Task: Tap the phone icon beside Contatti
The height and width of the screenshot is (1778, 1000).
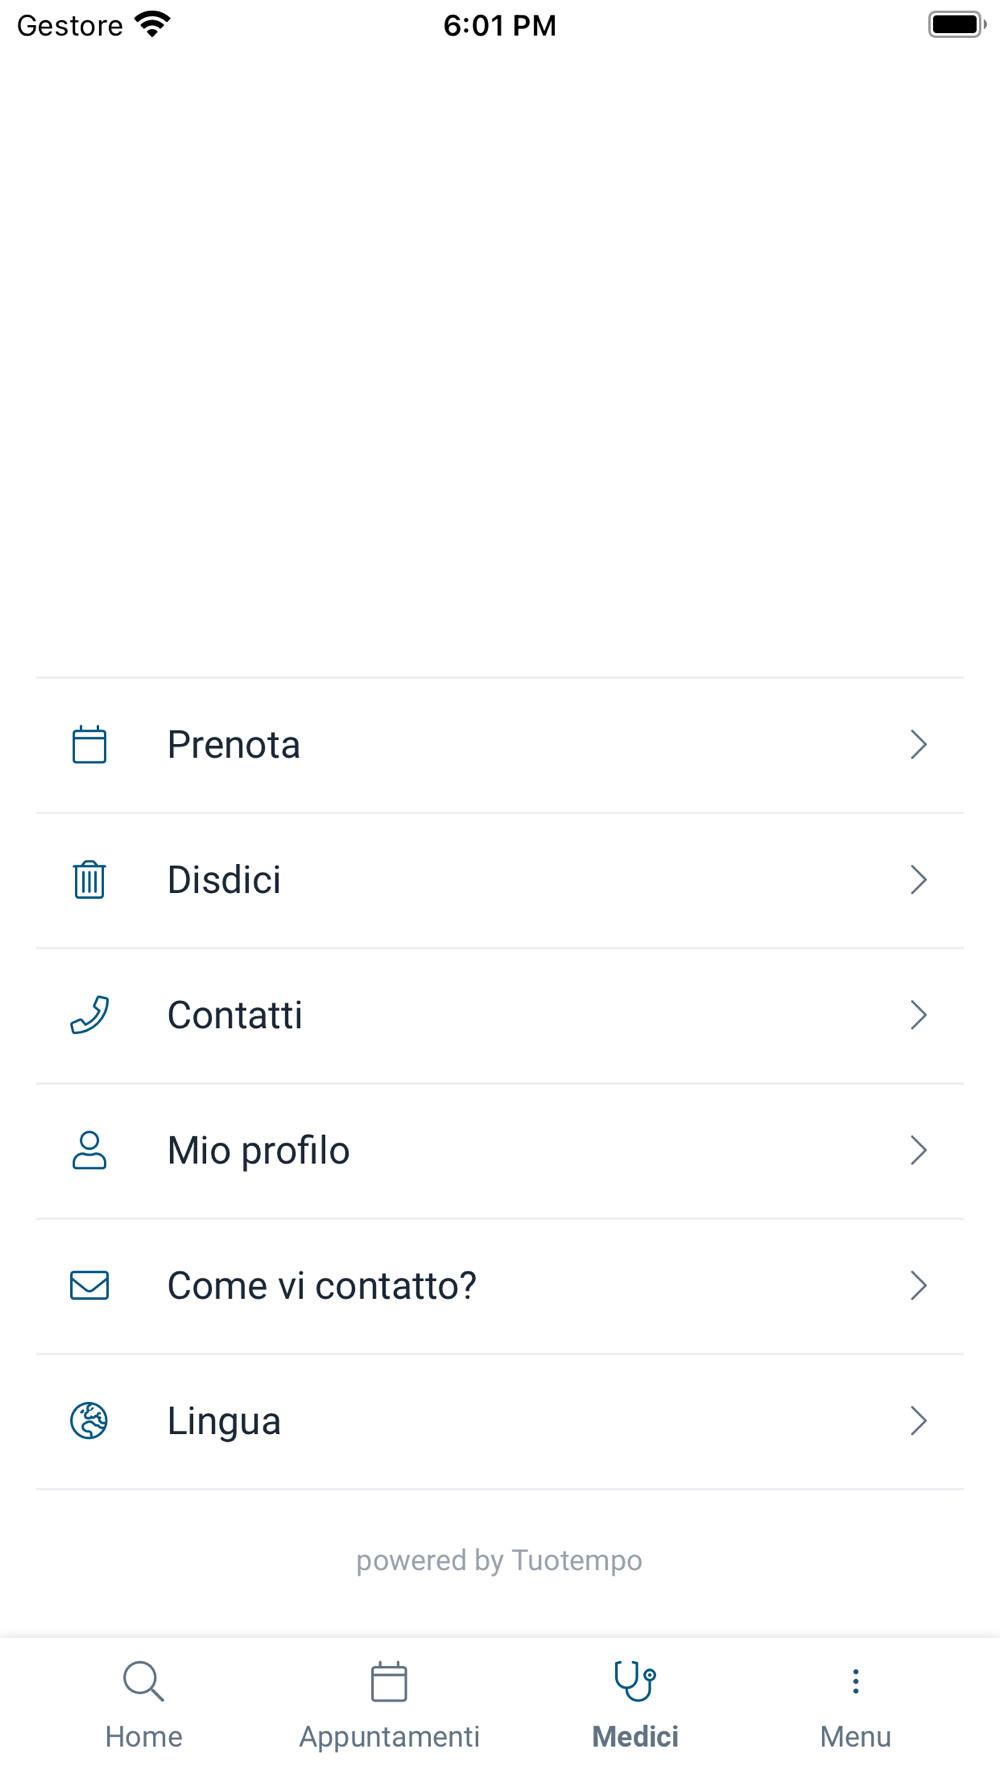Action: tap(89, 1015)
